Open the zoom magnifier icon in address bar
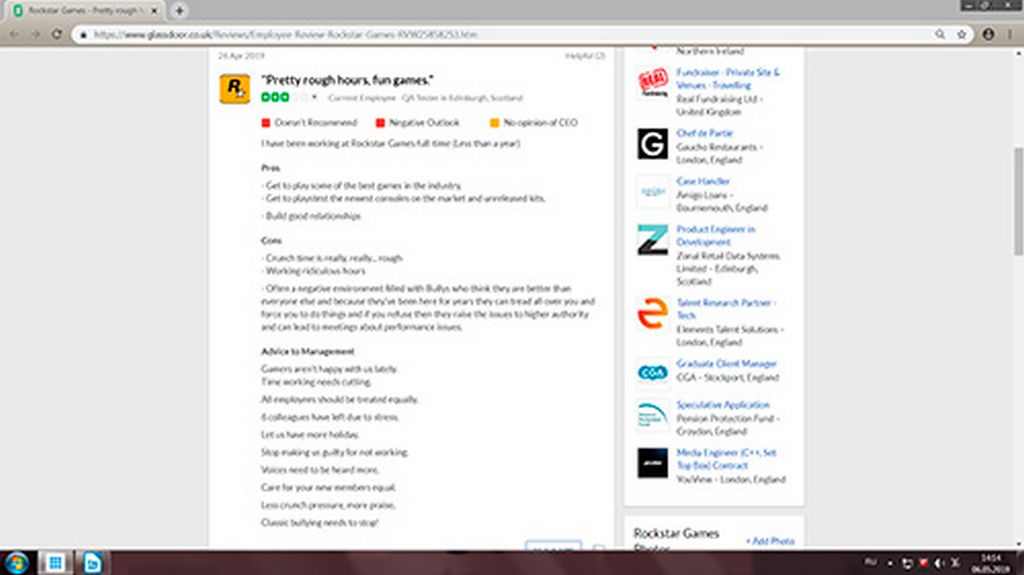 coord(940,34)
